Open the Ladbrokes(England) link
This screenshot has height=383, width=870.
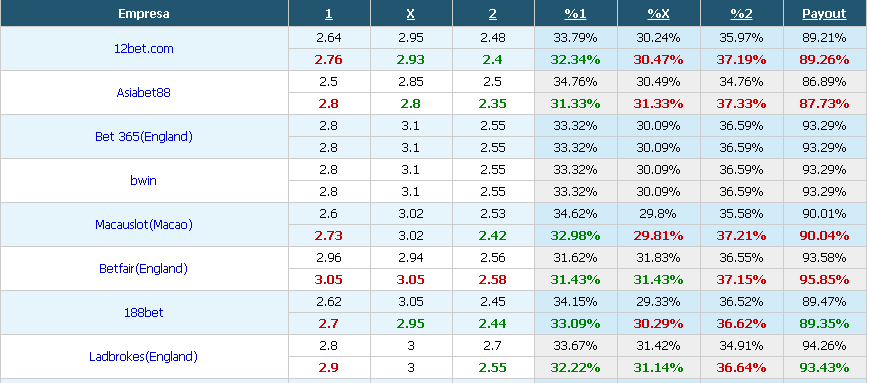144,357
